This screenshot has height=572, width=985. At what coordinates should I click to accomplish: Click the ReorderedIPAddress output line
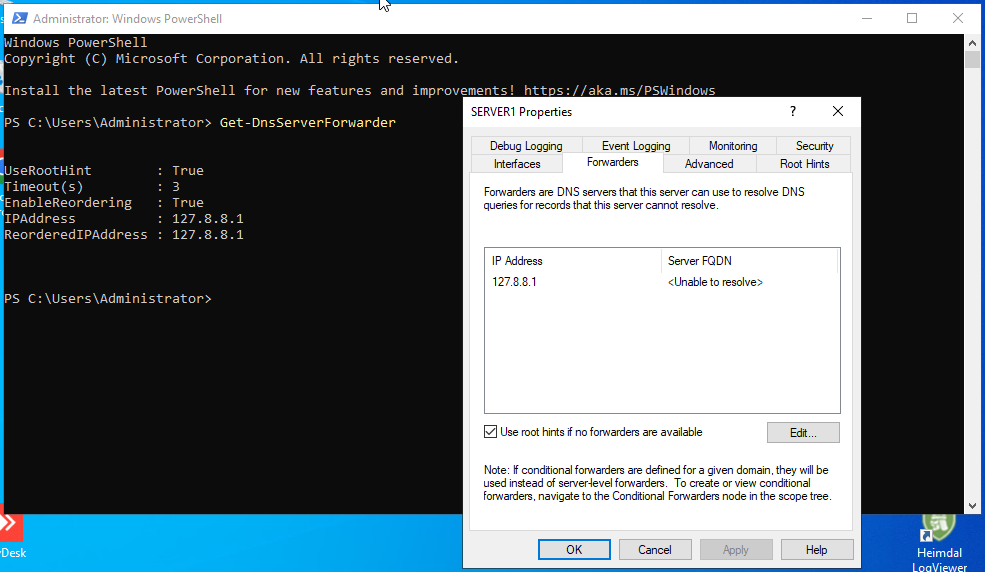(x=124, y=234)
